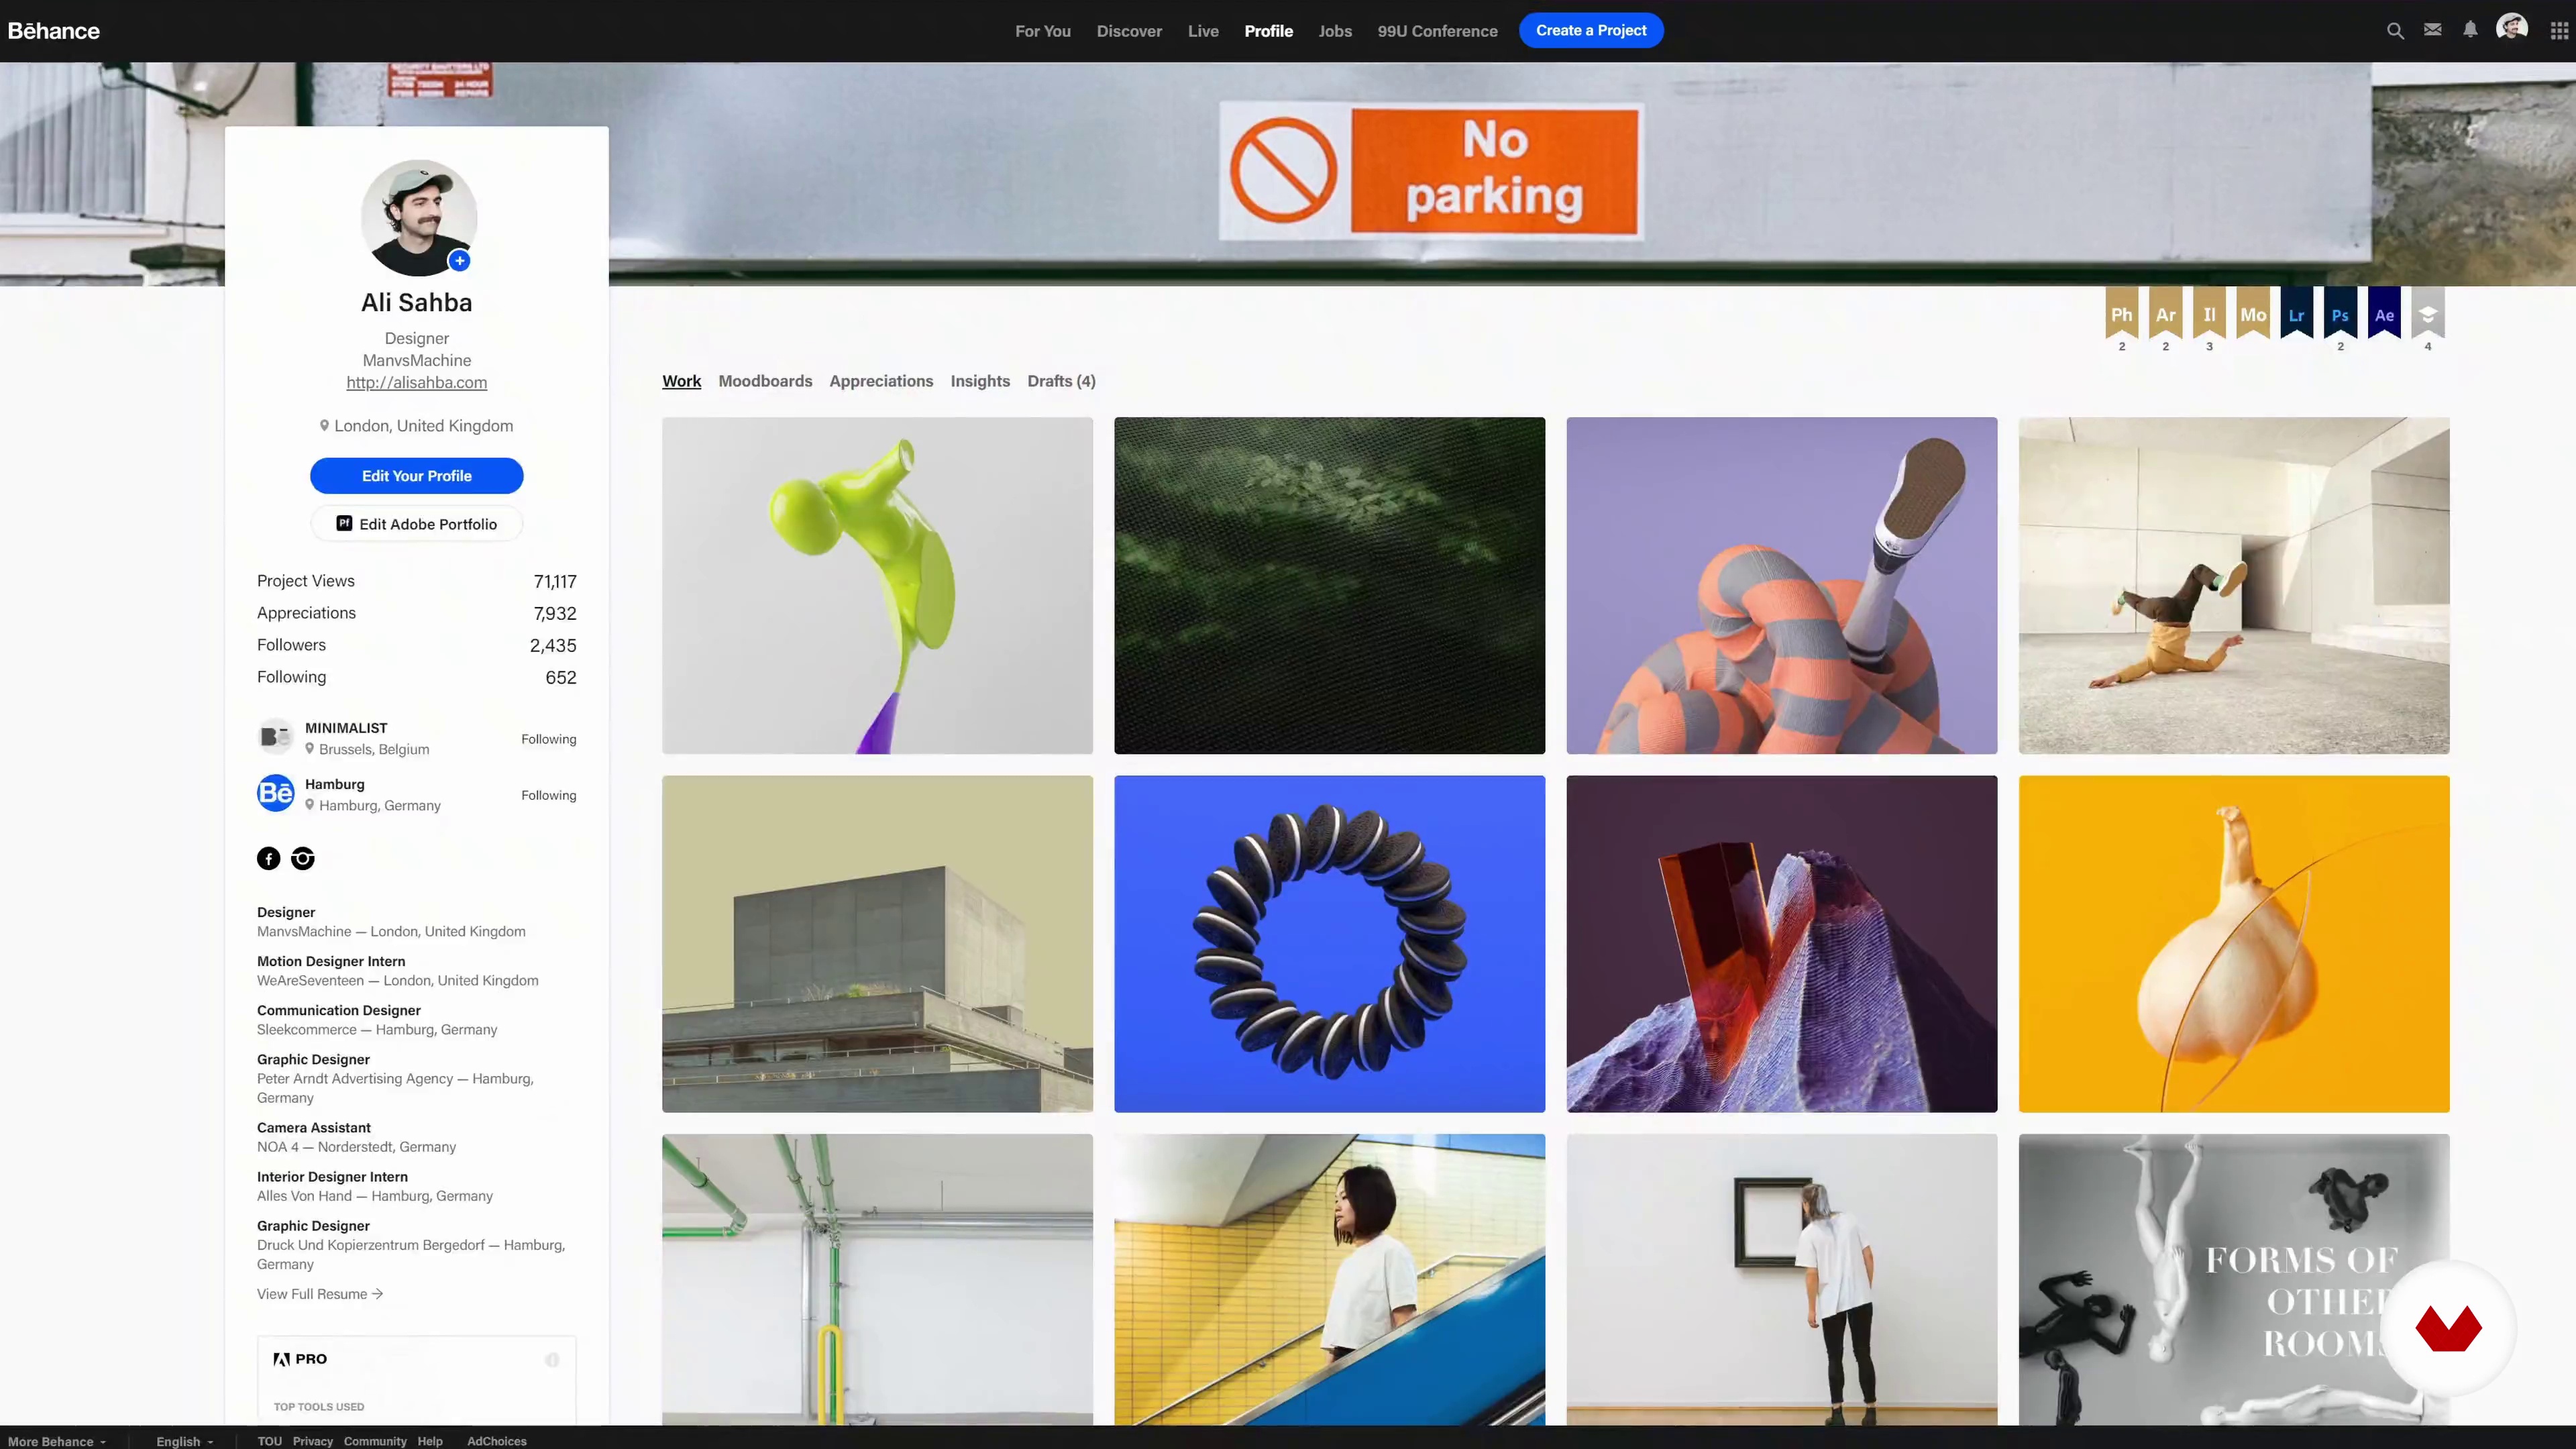Click Edit Your Profile button
The height and width of the screenshot is (1449, 2576).
pos(416,476)
